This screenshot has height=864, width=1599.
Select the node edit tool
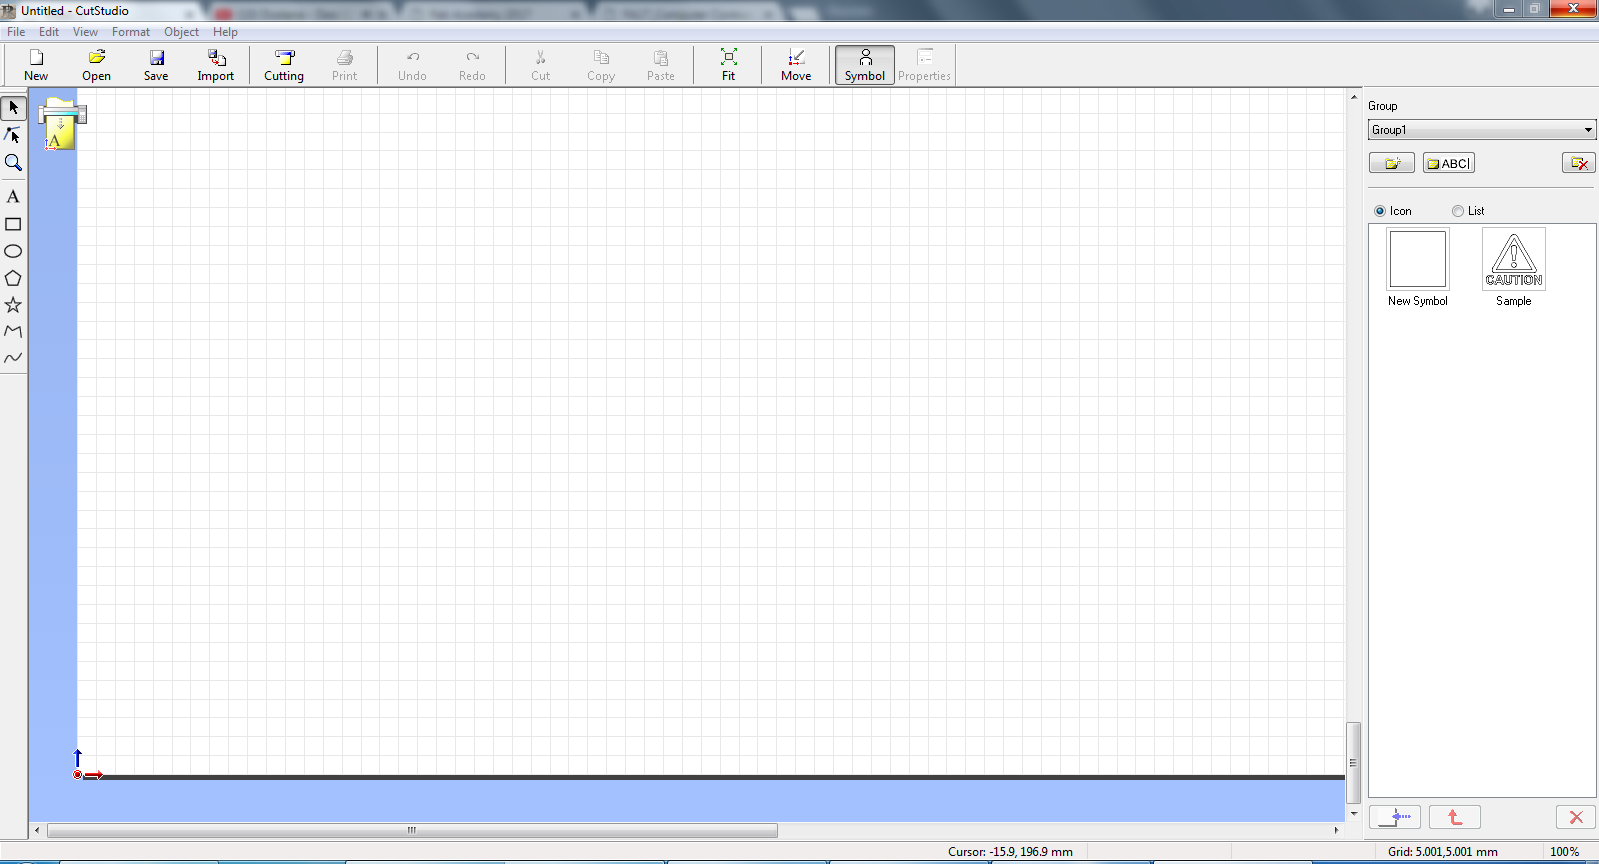13,135
